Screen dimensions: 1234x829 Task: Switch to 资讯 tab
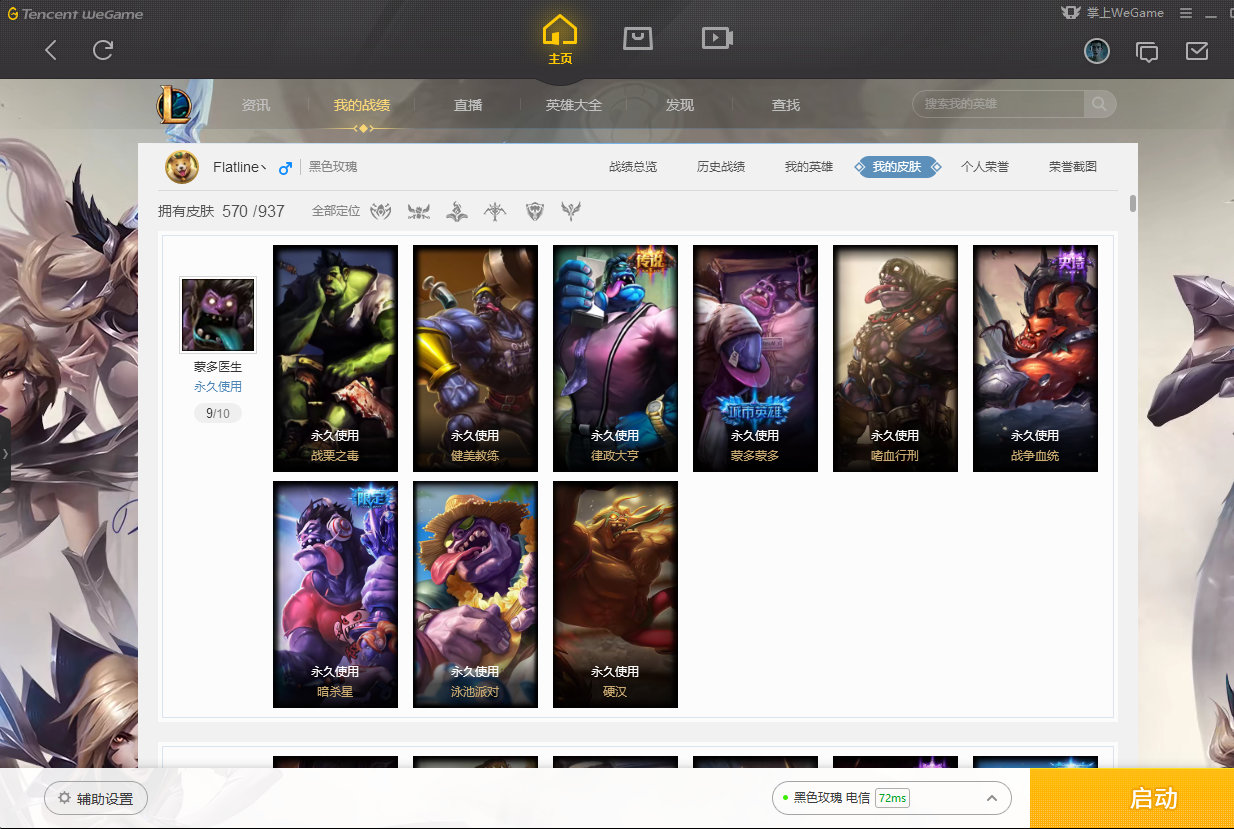tap(256, 105)
